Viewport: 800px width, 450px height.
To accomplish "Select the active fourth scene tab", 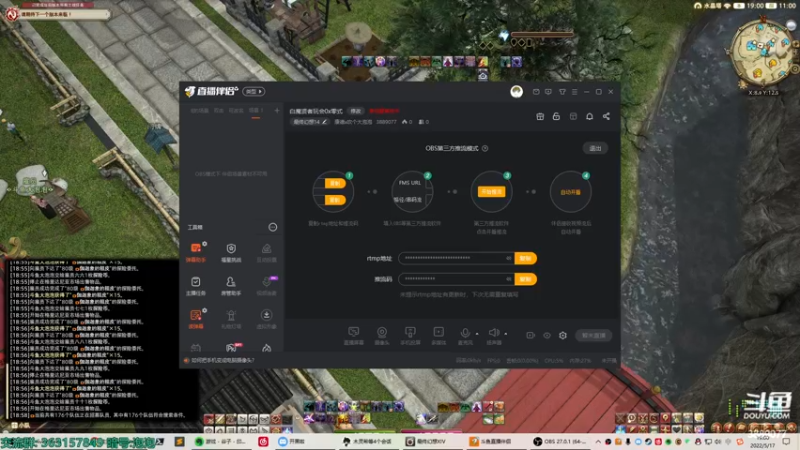I will pos(256,111).
